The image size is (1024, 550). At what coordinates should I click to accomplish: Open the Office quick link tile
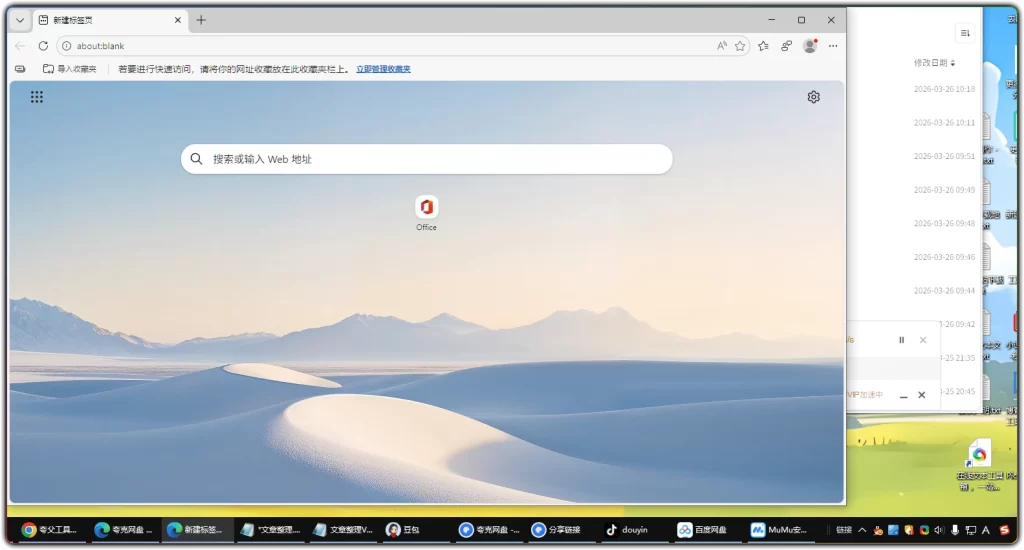click(426, 213)
